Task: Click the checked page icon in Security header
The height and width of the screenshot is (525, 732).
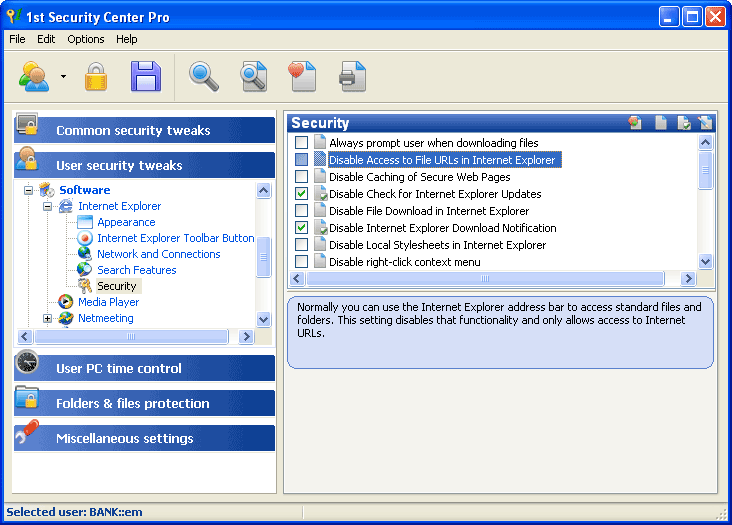Action: click(684, 123)
